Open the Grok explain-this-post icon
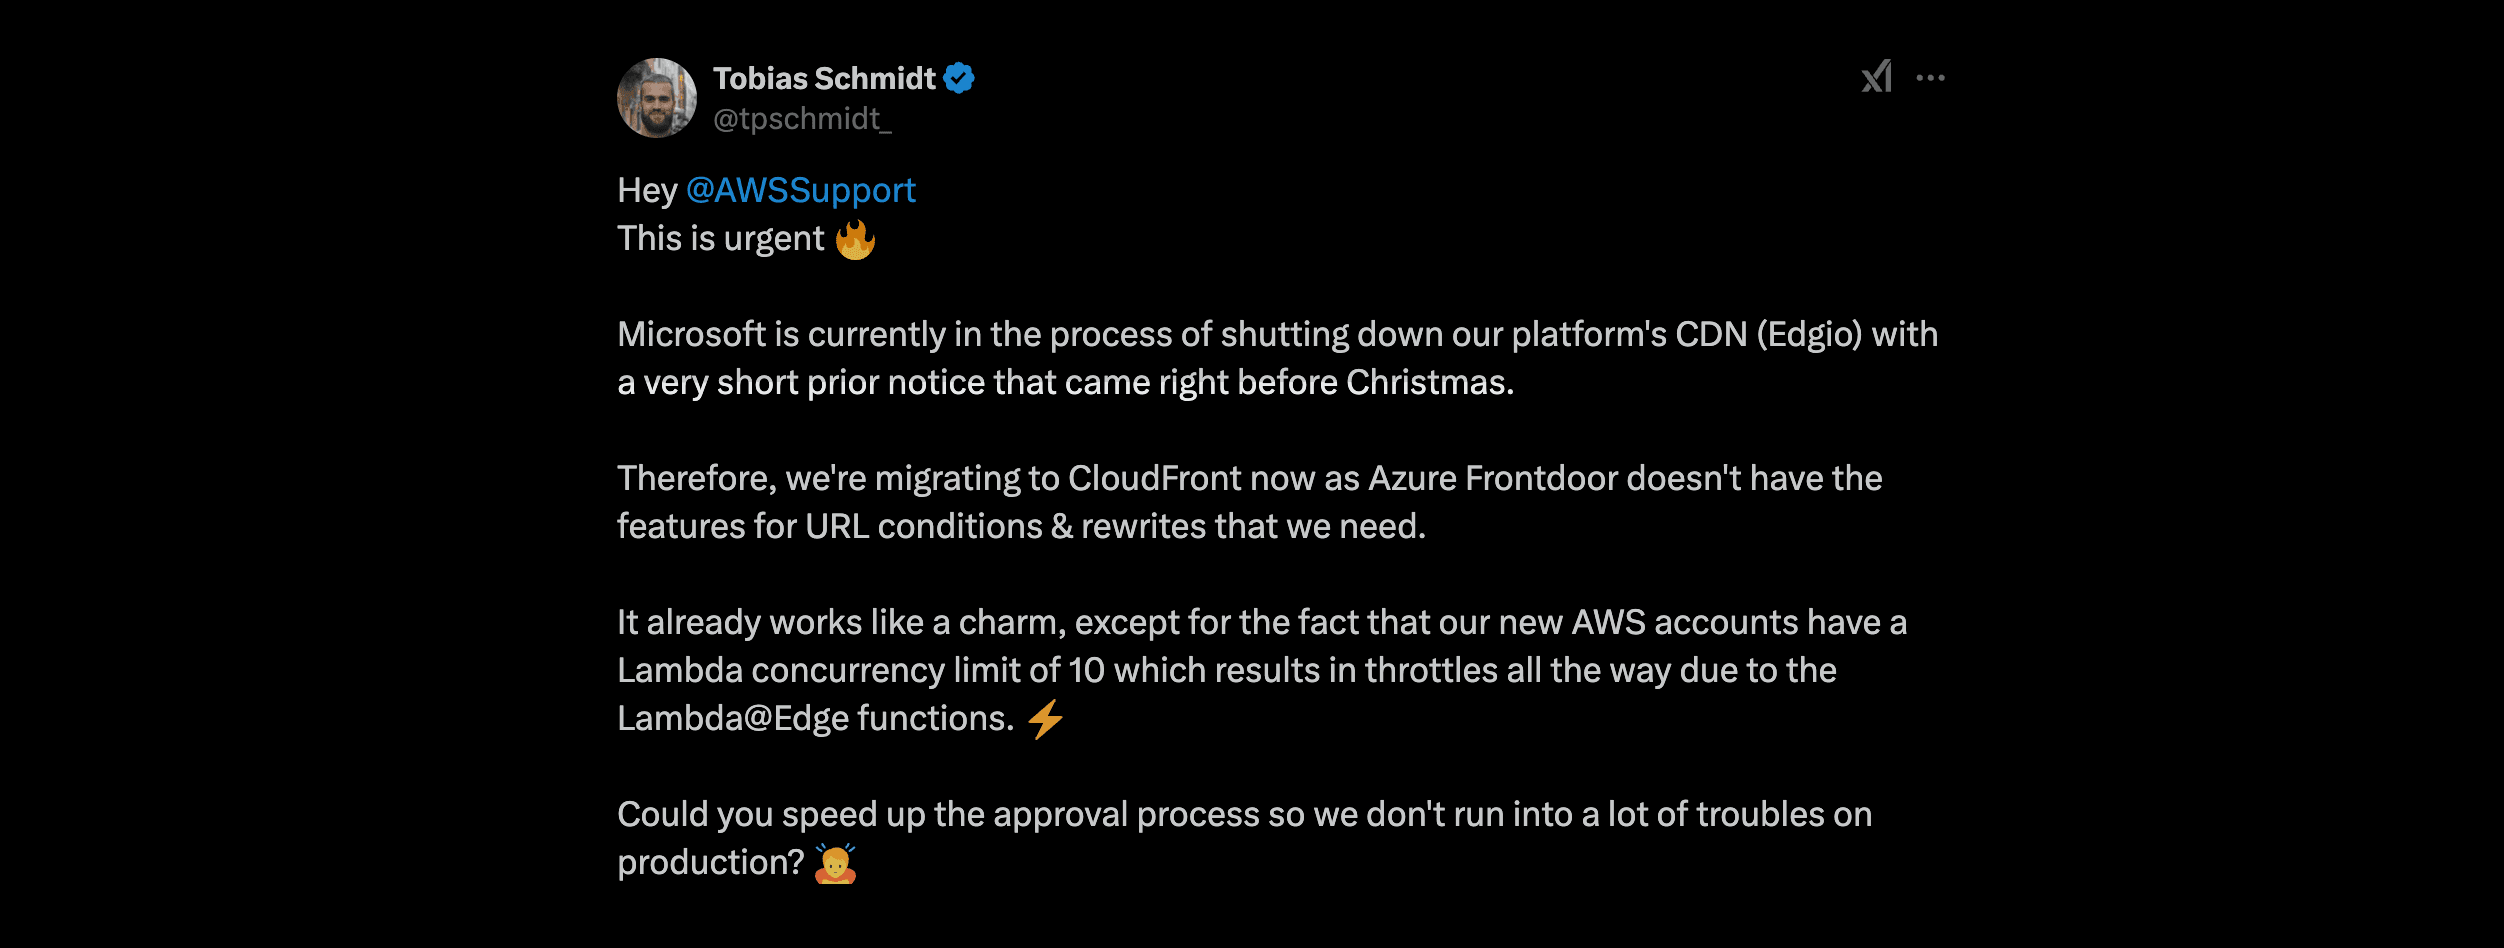 click(x=1876, y=77)
